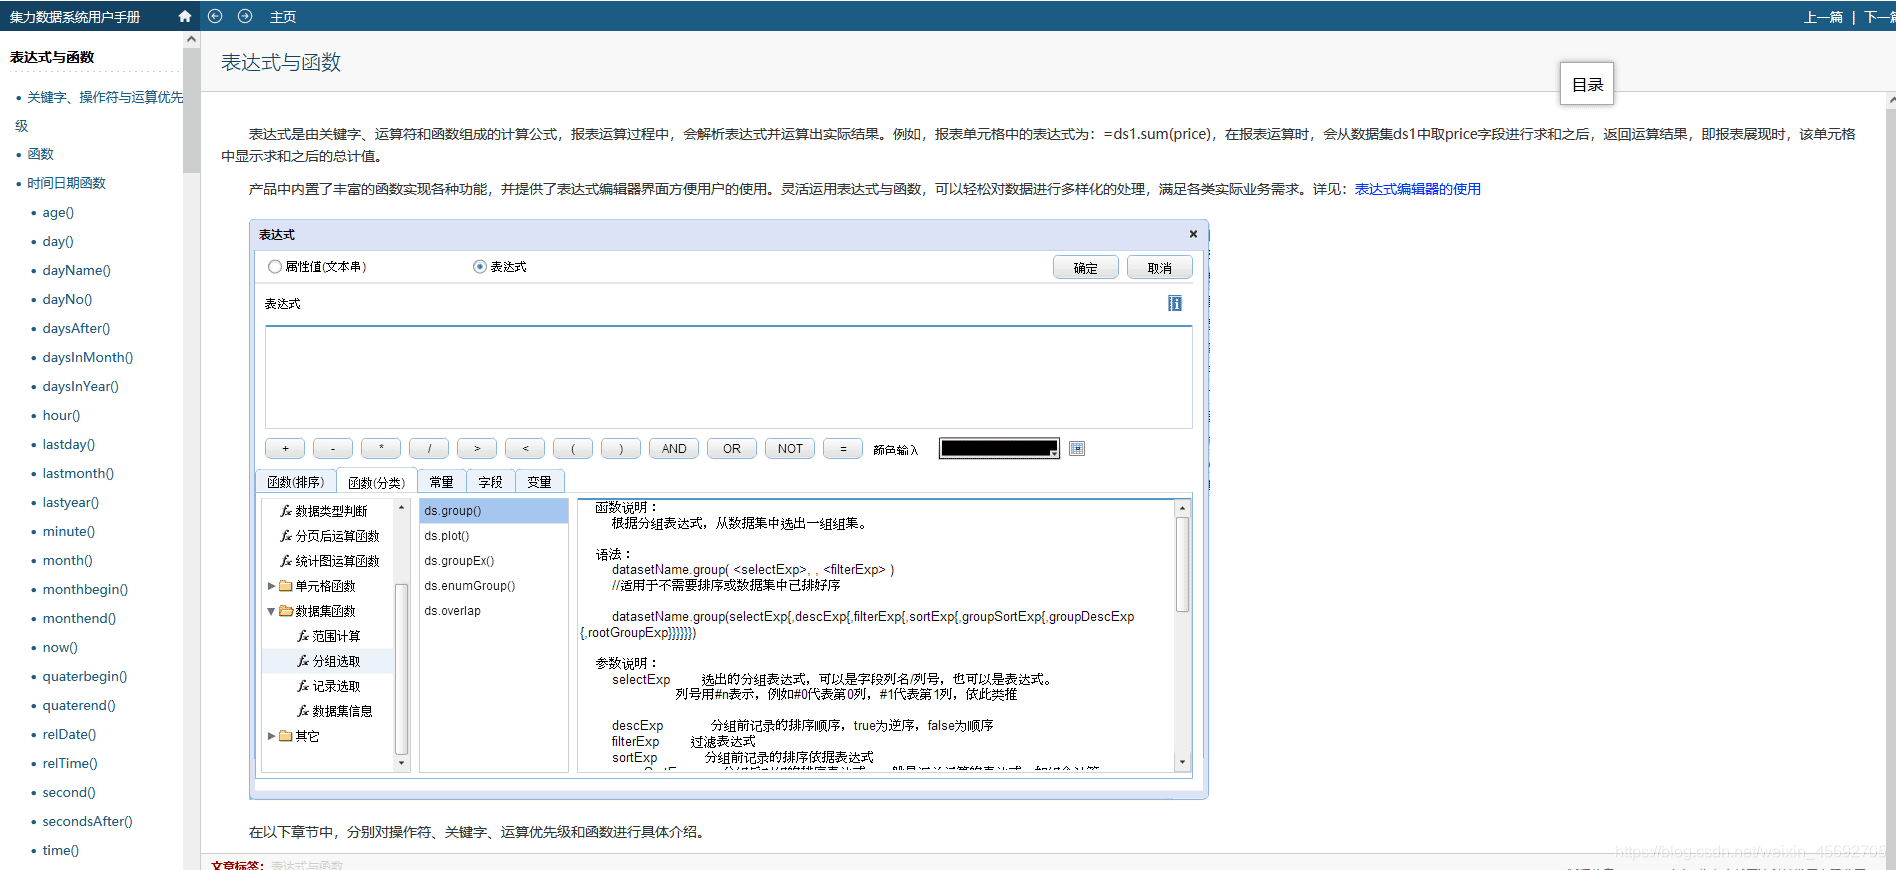Viewport: 1896px width, 870px height.
Task: Click the category tree scrollbar thumb
Action: [x=402, y=668]
